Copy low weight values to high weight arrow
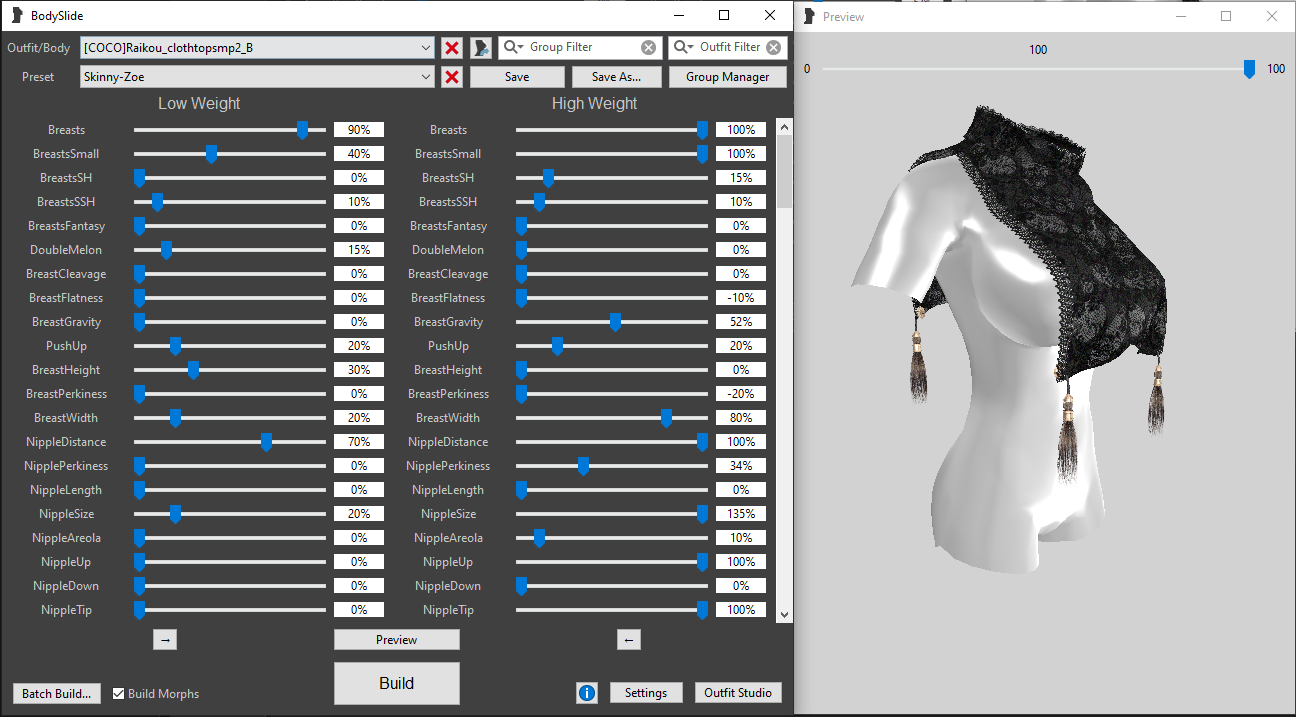 [166, 640]
